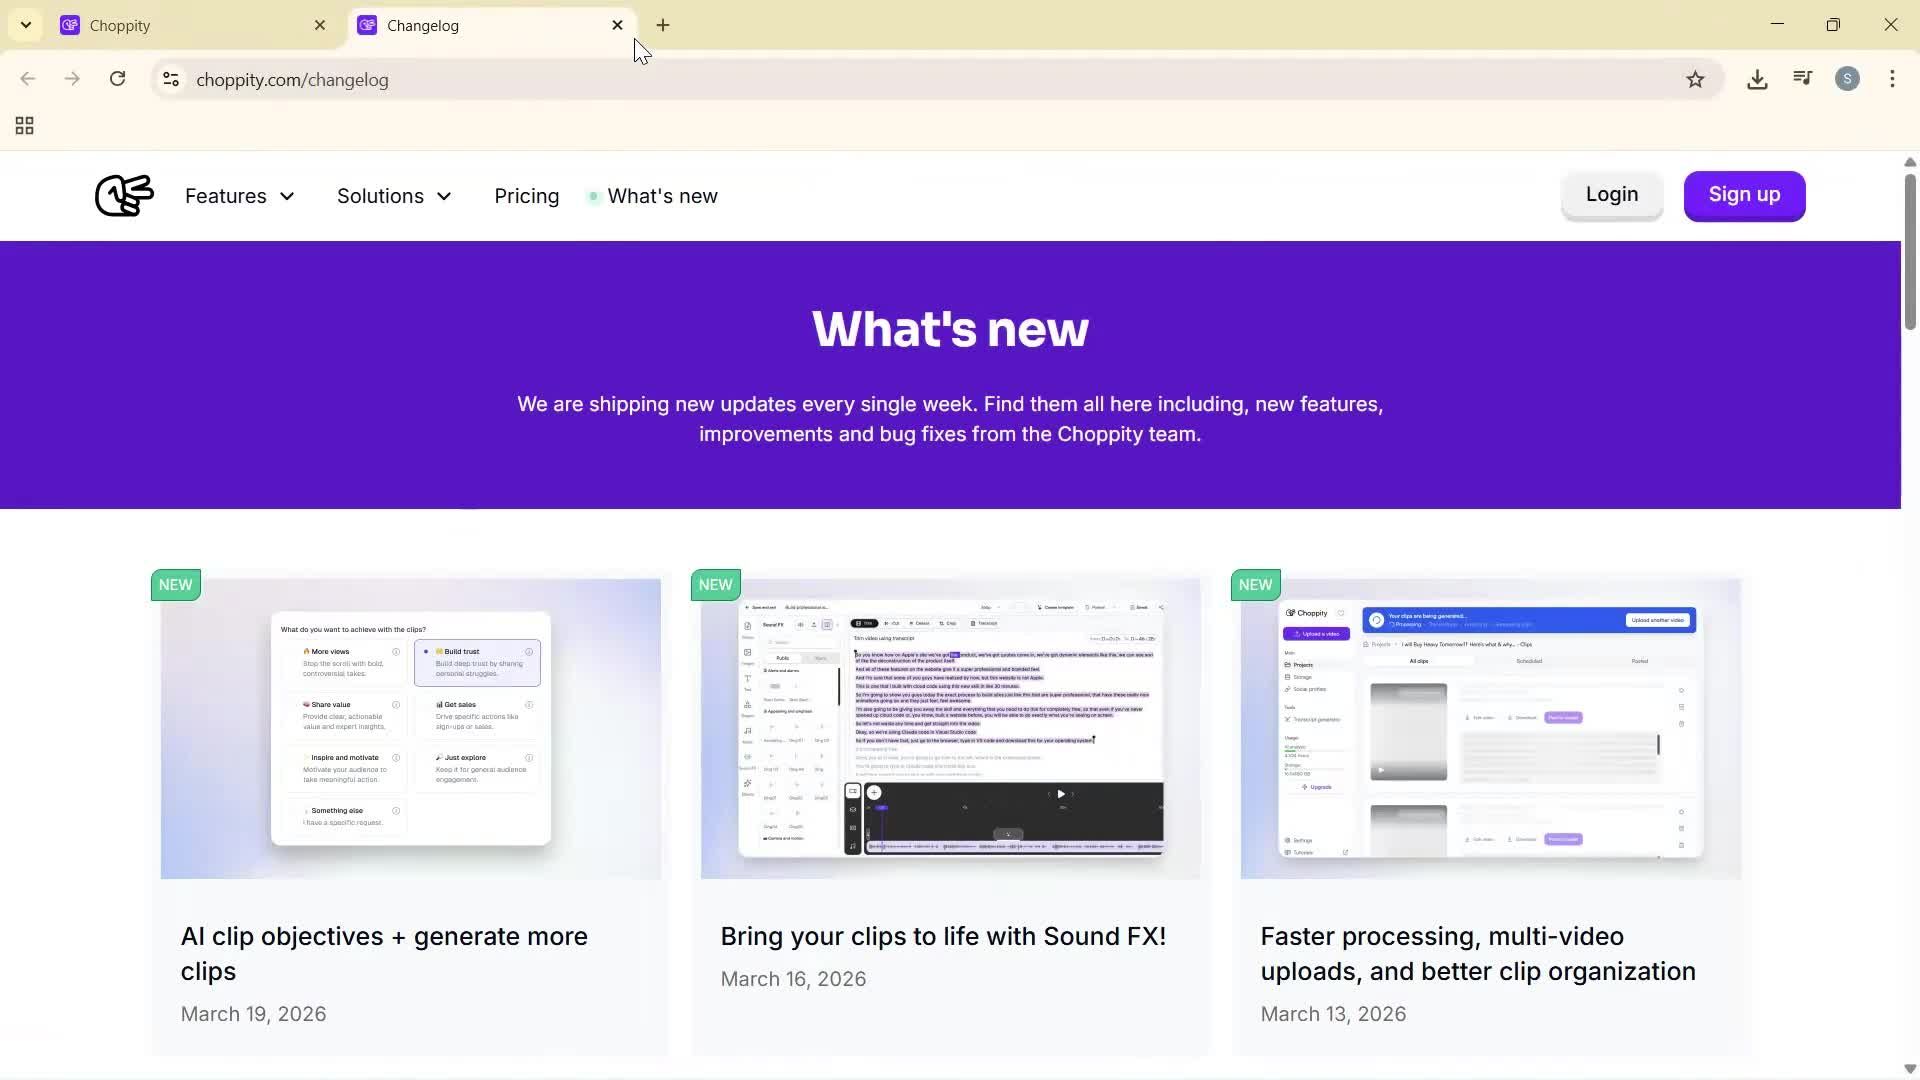
Task: Open the Login button
Action: (x=1611, y=195)
